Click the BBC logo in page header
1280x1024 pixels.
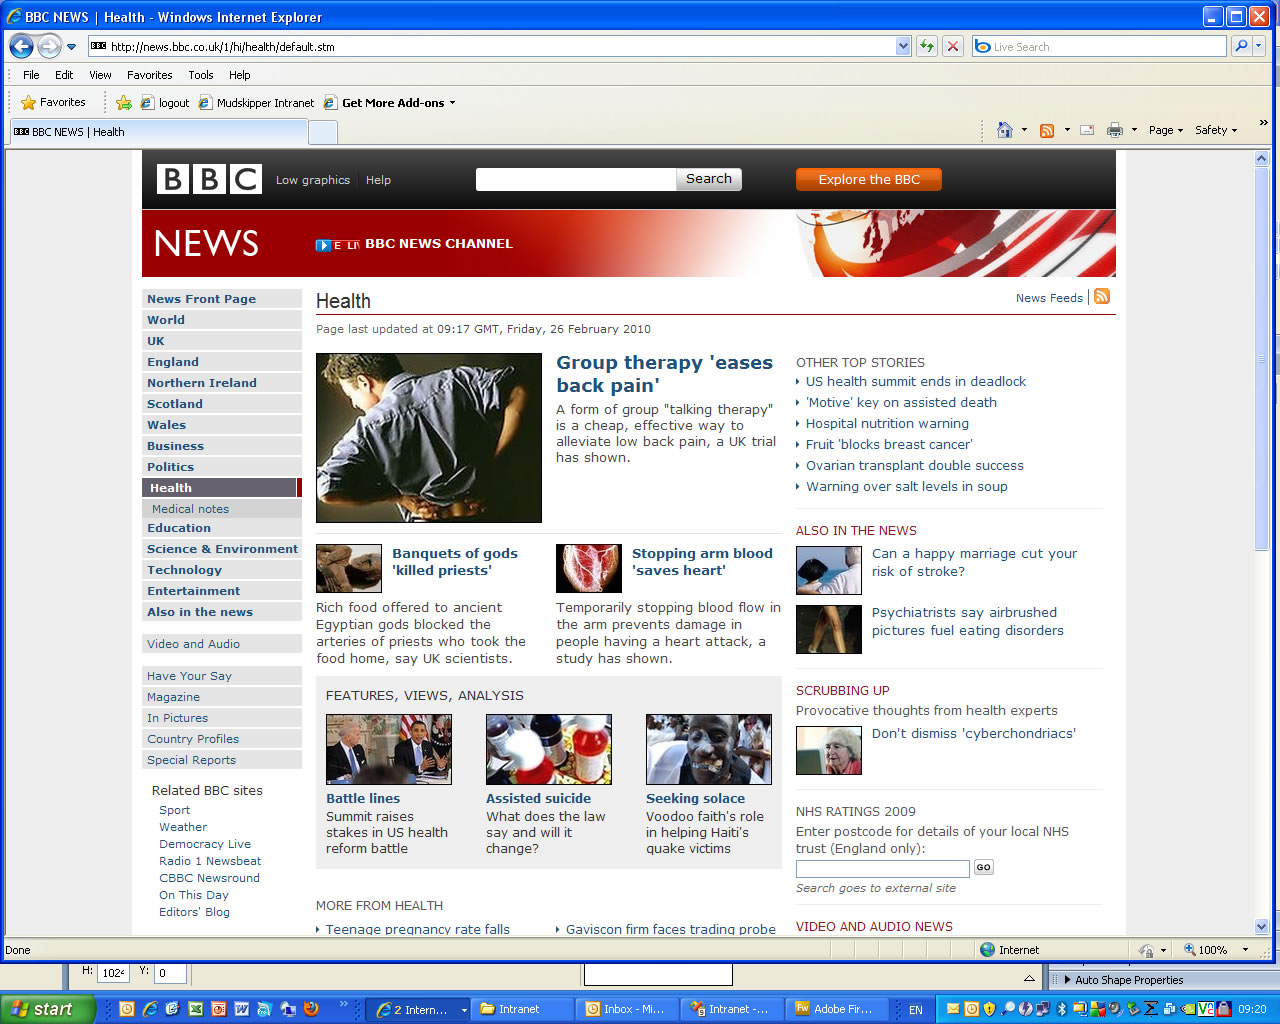point(209,179)
